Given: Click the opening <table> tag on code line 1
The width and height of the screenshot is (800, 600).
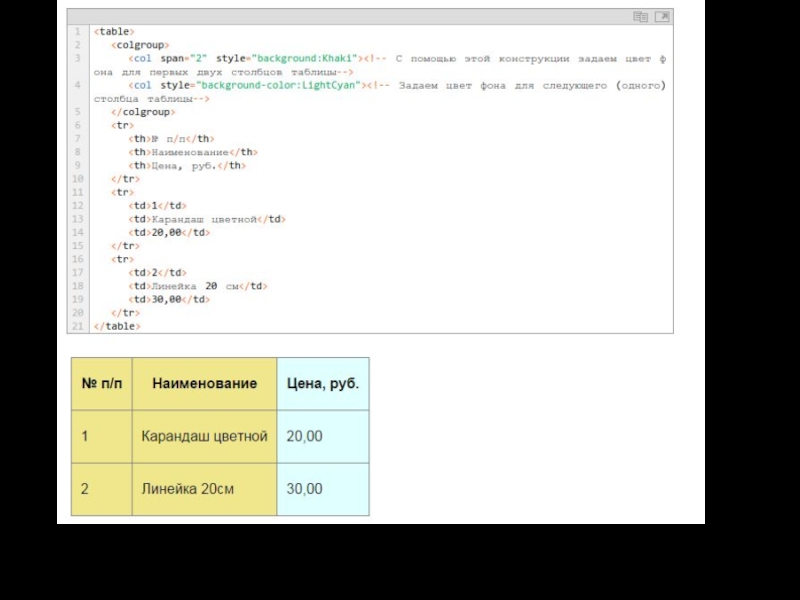Looking at the screenshot, I should tap(114, 32).
